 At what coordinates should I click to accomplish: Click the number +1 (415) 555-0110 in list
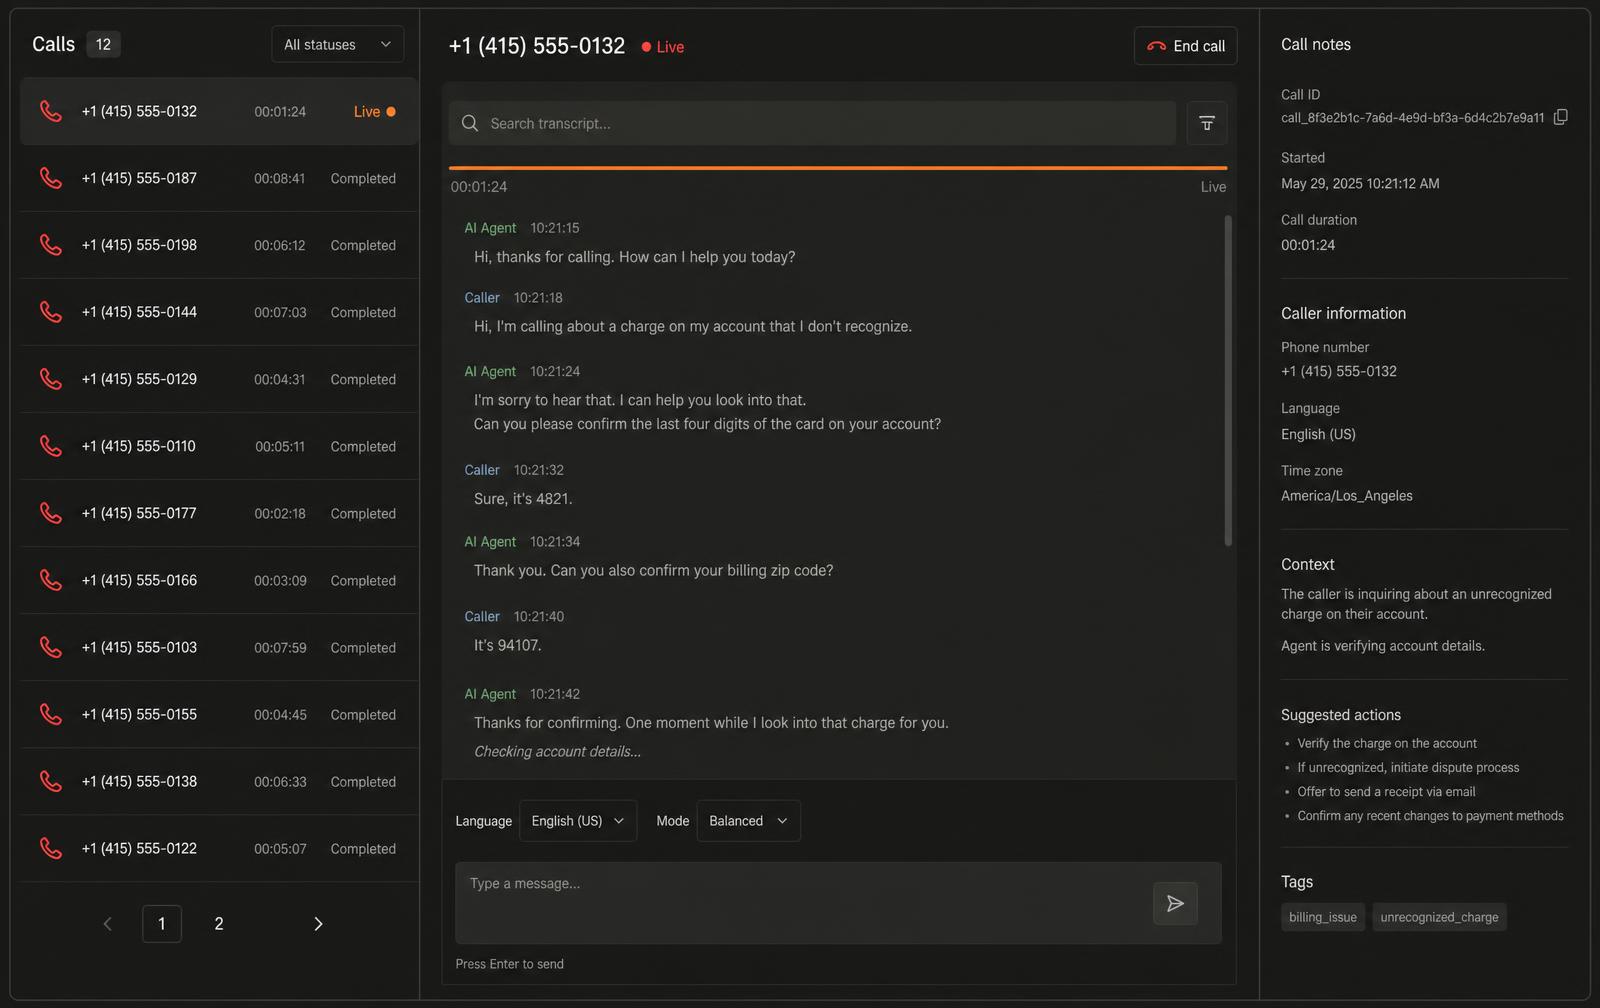(139, 446)
